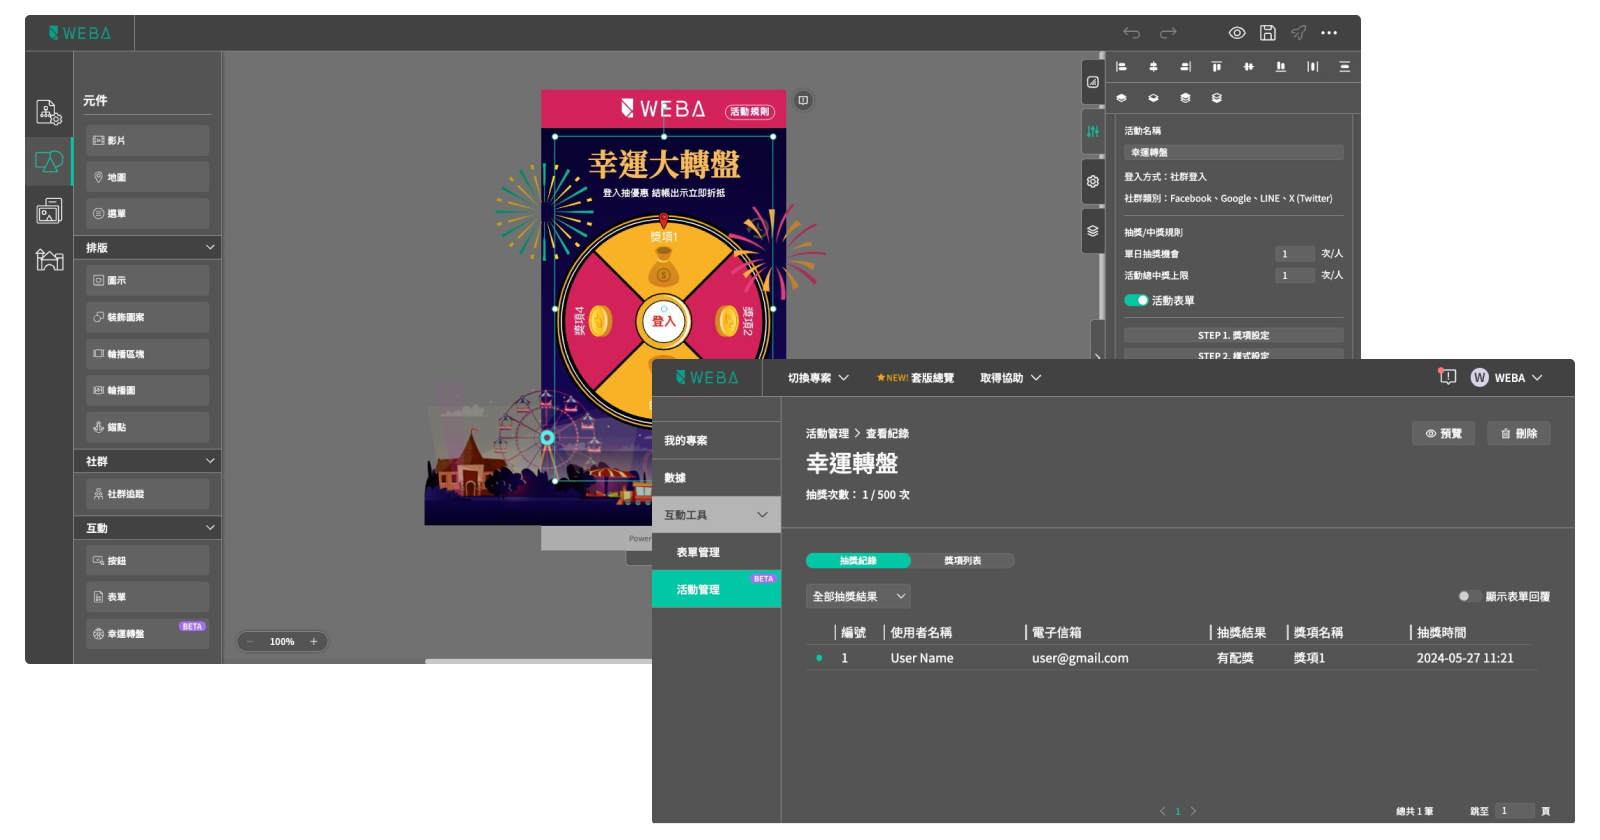Add the 社群追蹤 component

147,494
